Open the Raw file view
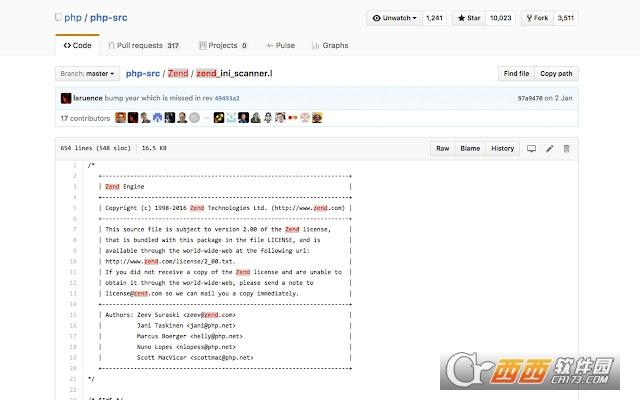 tap(442, 149)
